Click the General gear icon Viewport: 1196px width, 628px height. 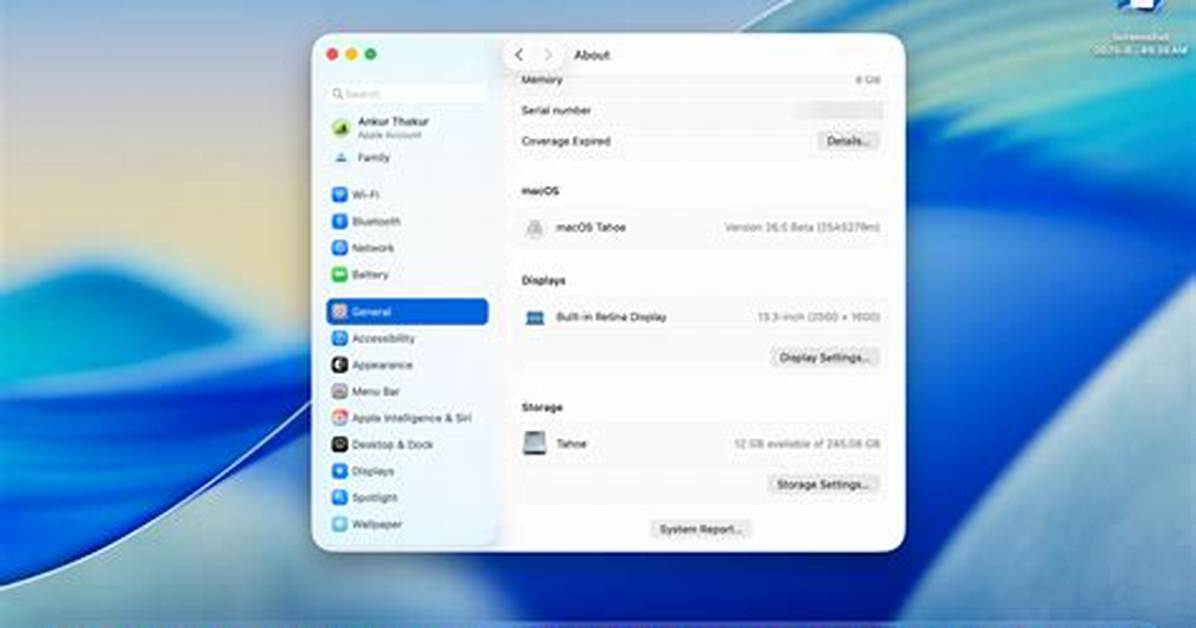tap(339, 311)
